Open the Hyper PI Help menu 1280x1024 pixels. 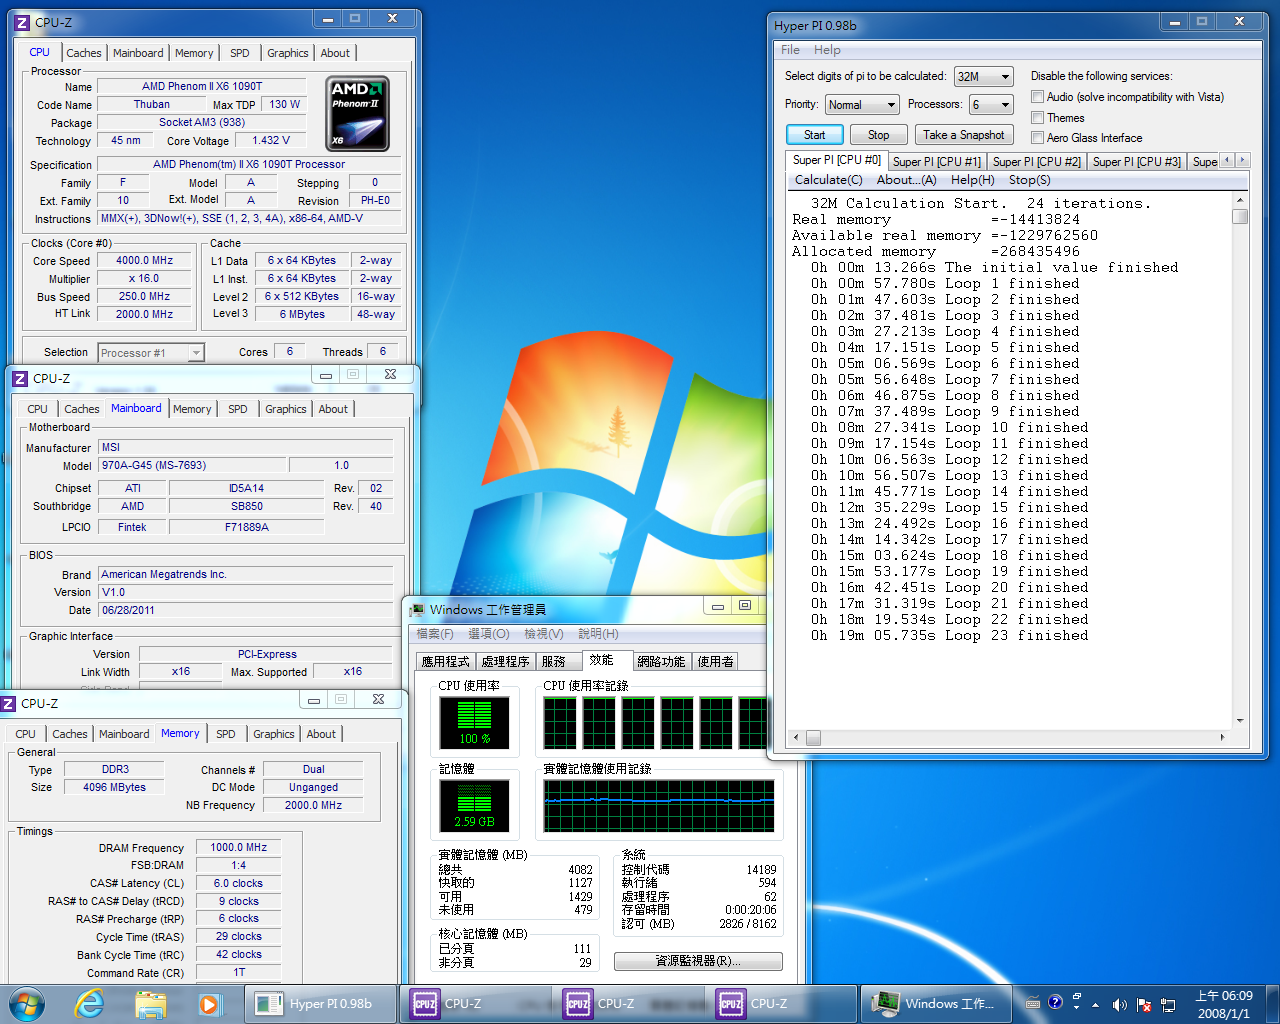tap(827, 50)
